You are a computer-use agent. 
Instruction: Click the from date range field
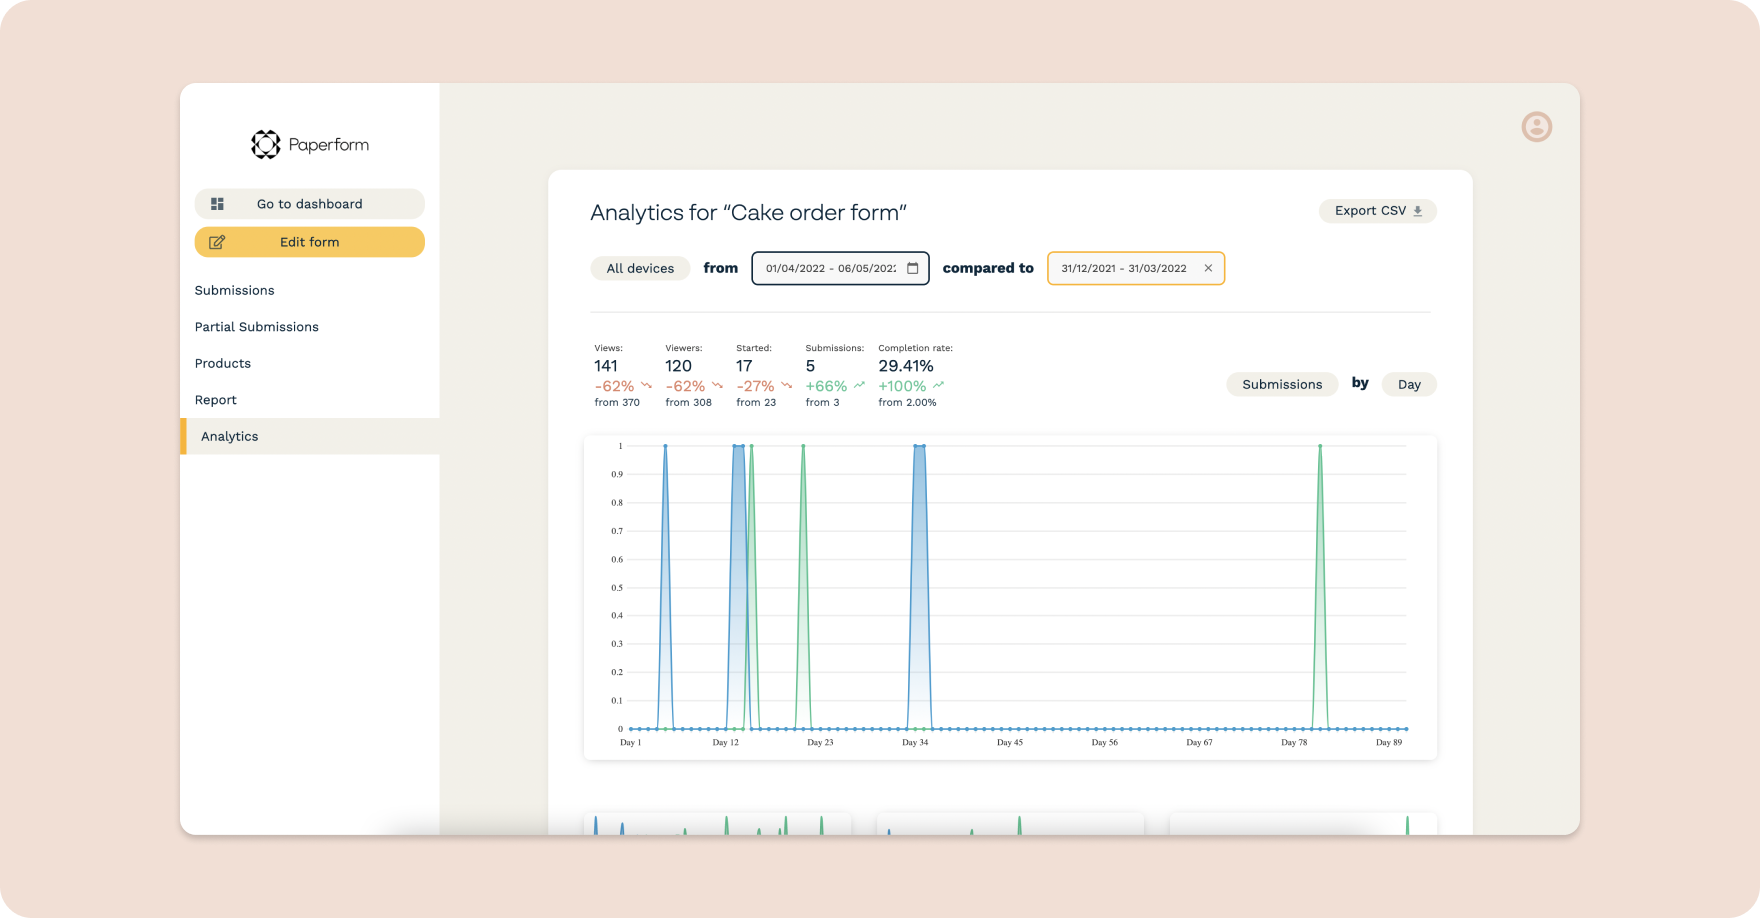coord(830,268)
